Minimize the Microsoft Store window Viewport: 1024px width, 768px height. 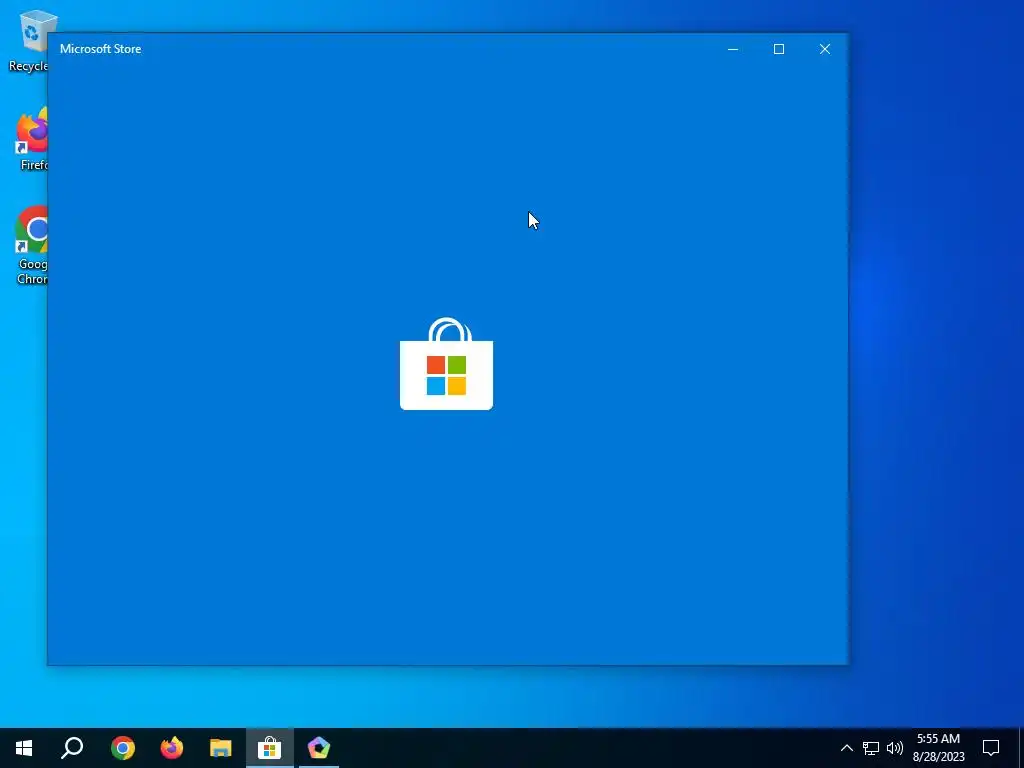point(733,49)
